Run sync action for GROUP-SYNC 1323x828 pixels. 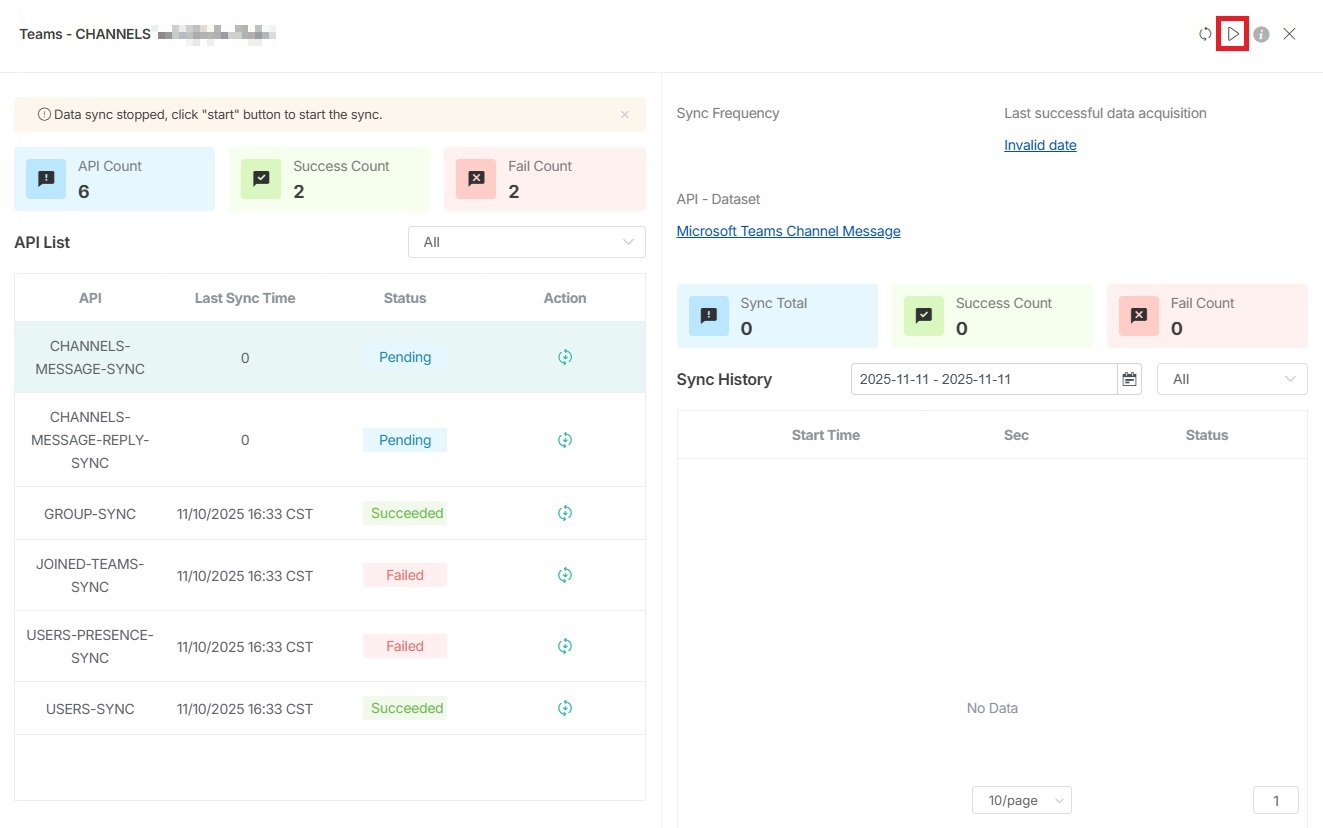tap(565, 513)
